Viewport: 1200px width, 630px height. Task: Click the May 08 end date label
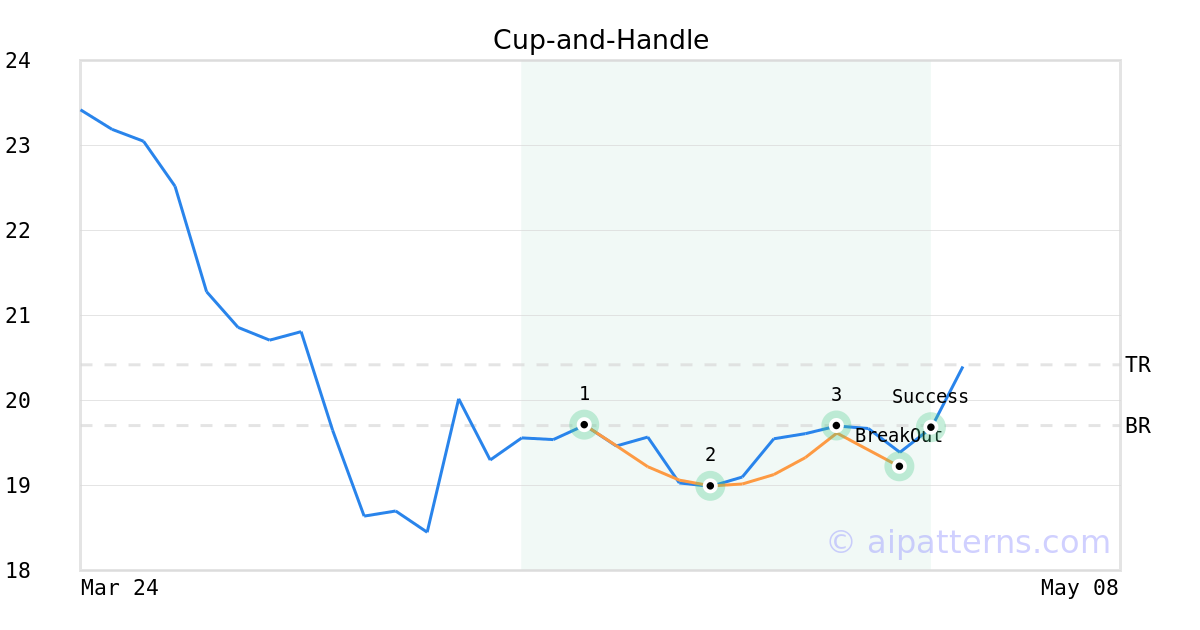click(x=1079, y=588)
